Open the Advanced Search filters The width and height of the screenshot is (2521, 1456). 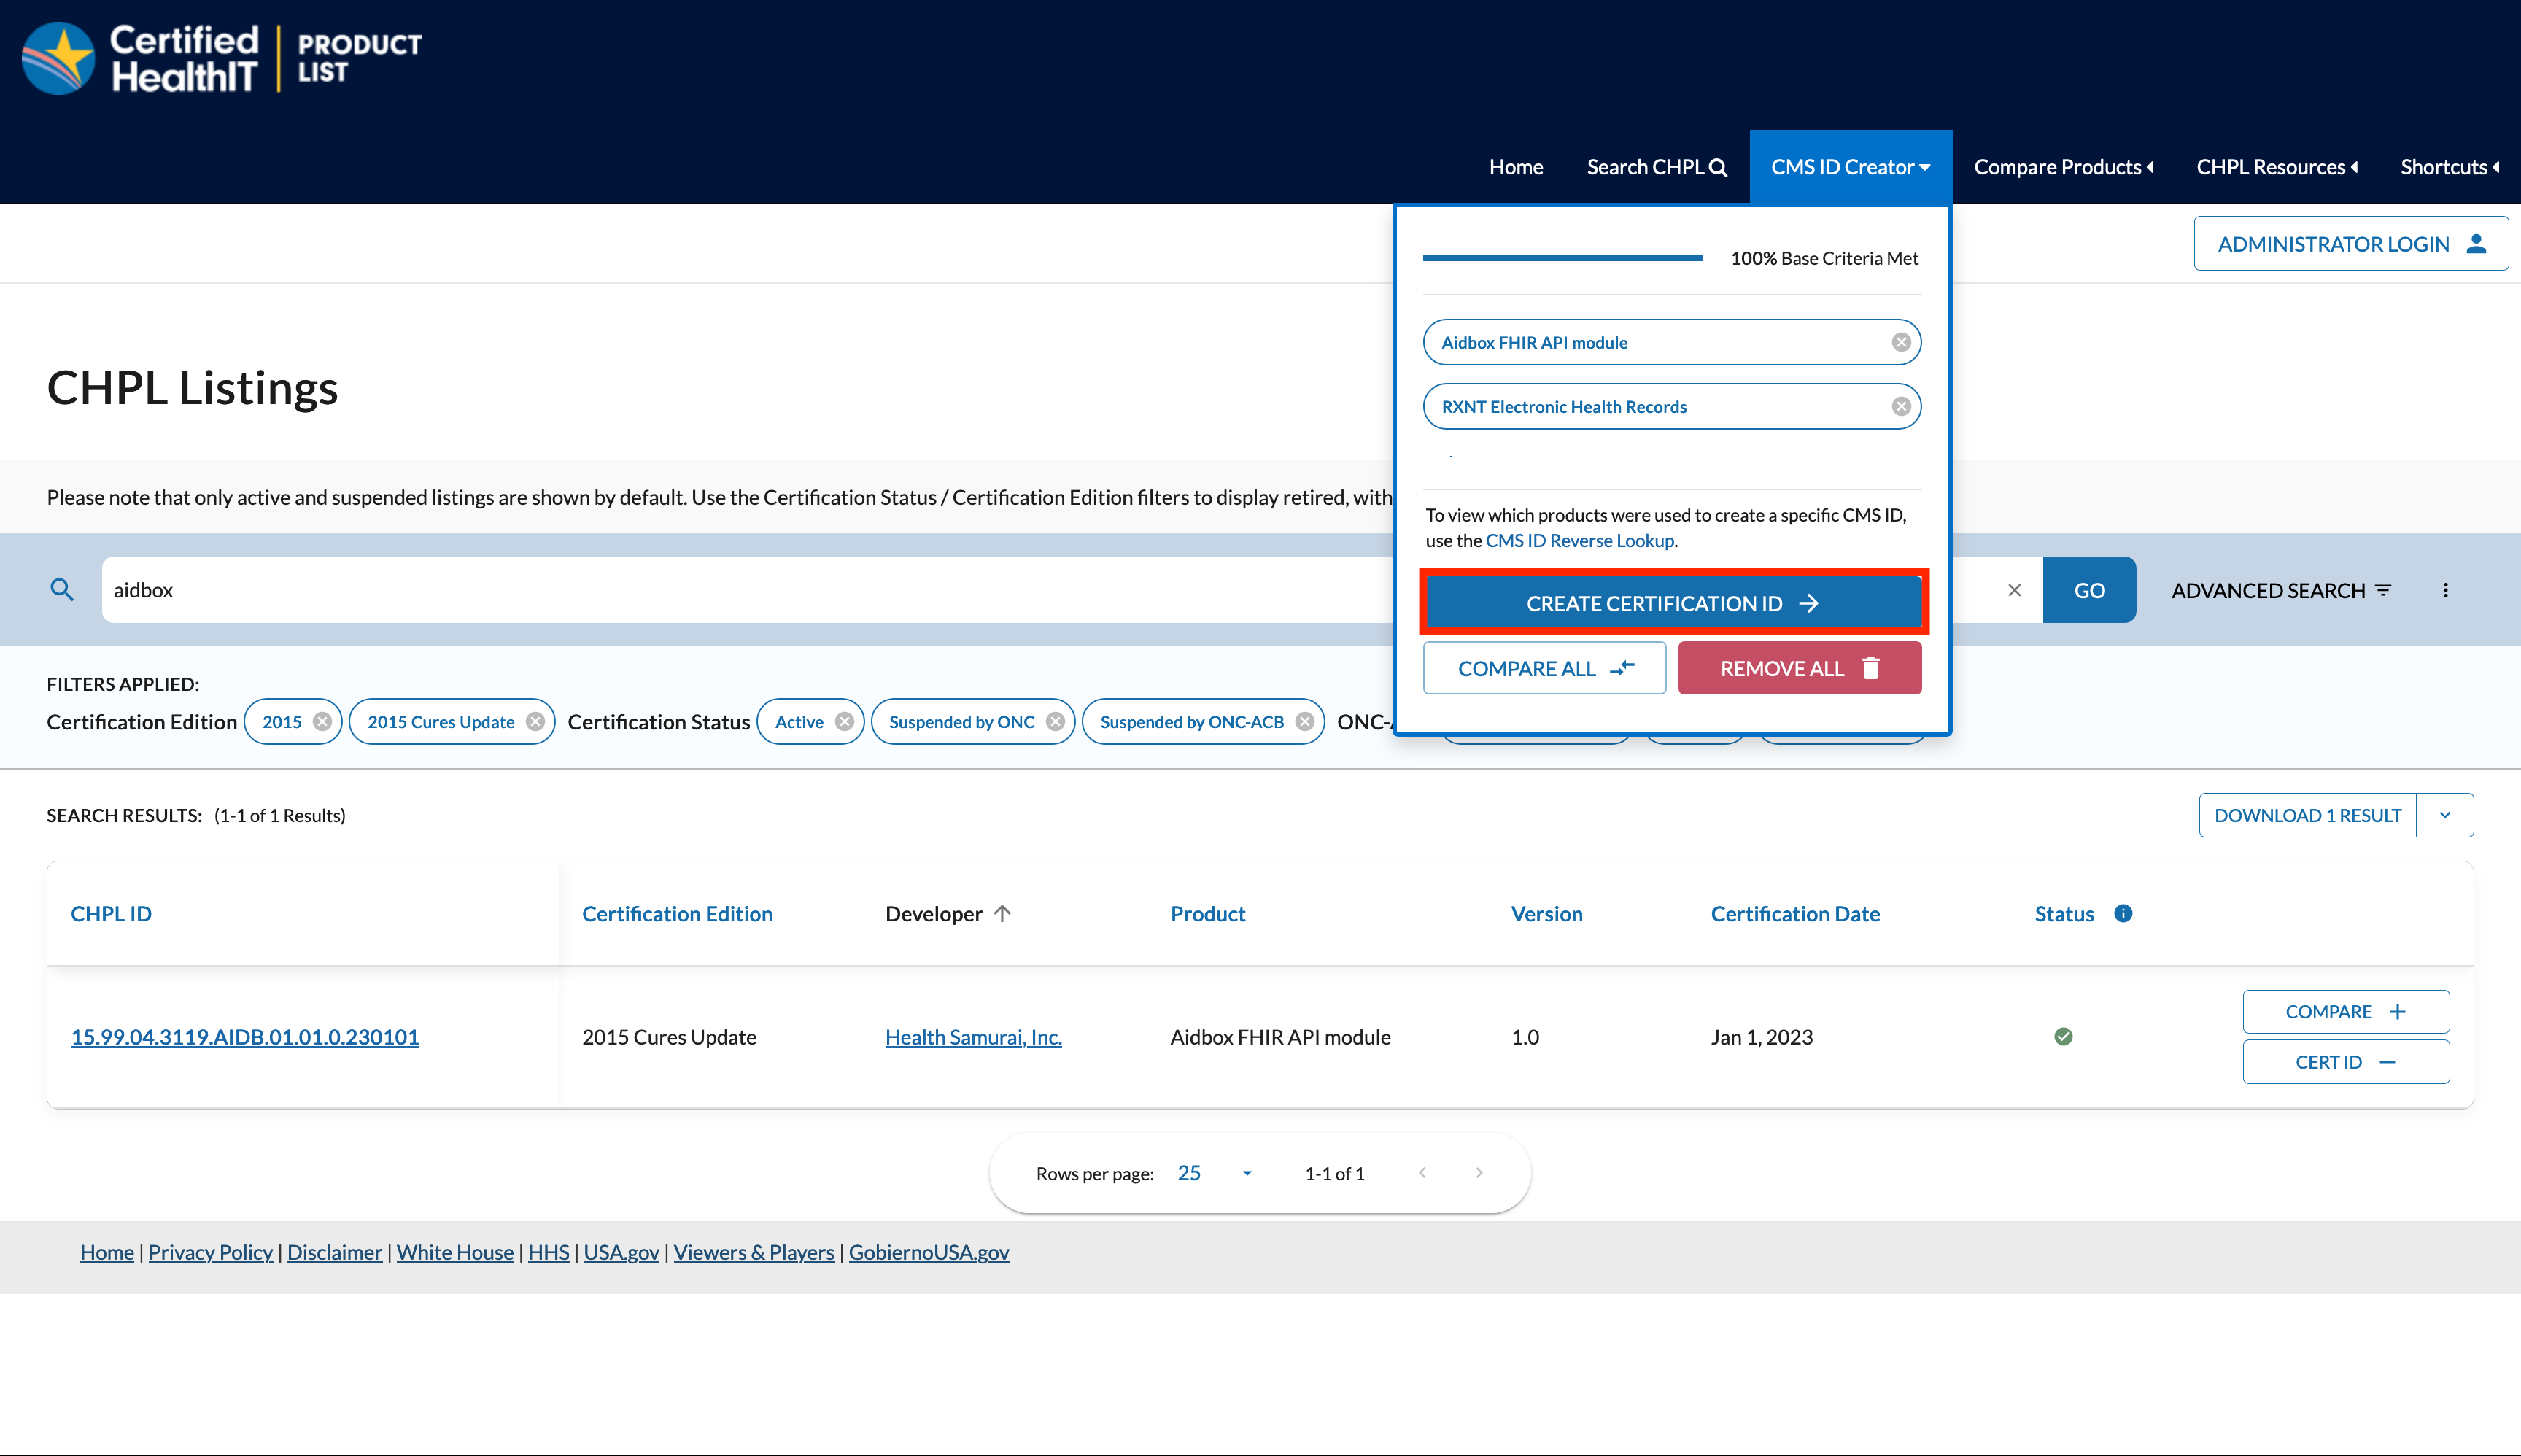pyautogui.click(x=2281, y=590)
